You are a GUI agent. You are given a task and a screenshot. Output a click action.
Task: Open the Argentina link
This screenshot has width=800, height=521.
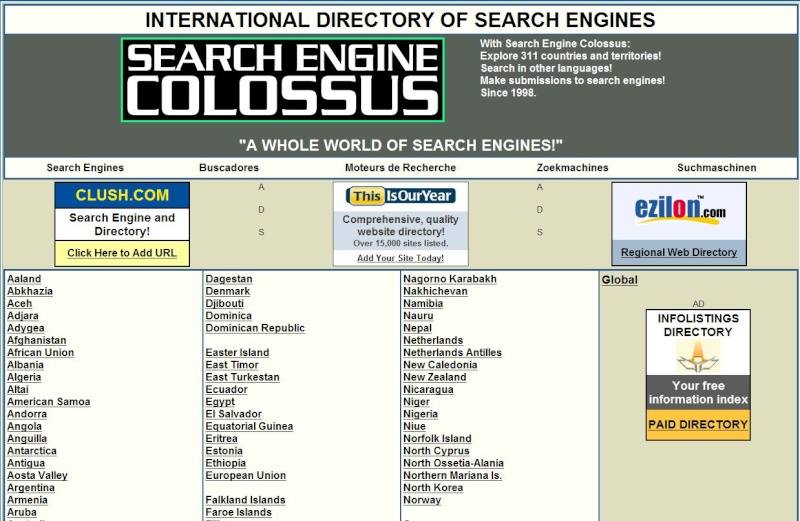point(31,487)
